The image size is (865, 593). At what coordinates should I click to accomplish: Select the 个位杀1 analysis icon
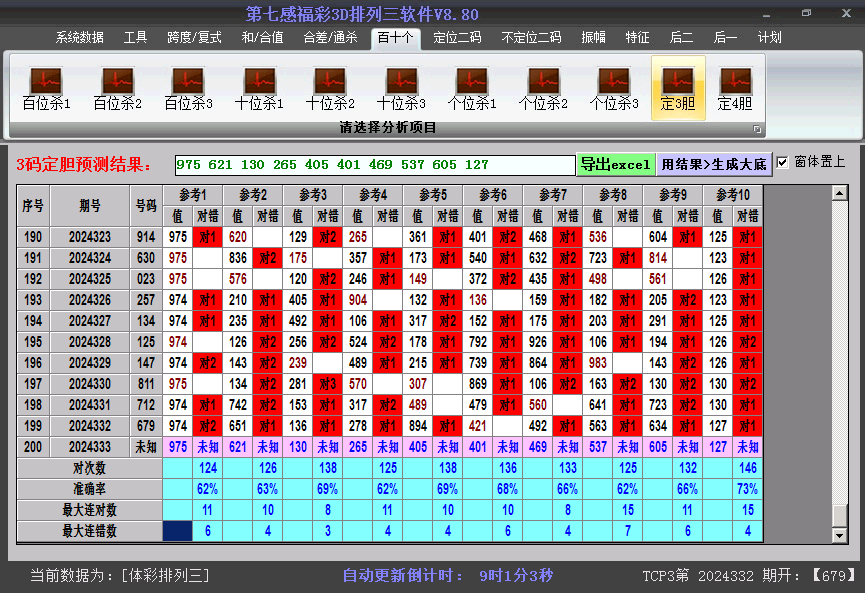click(x=472, y=88)
